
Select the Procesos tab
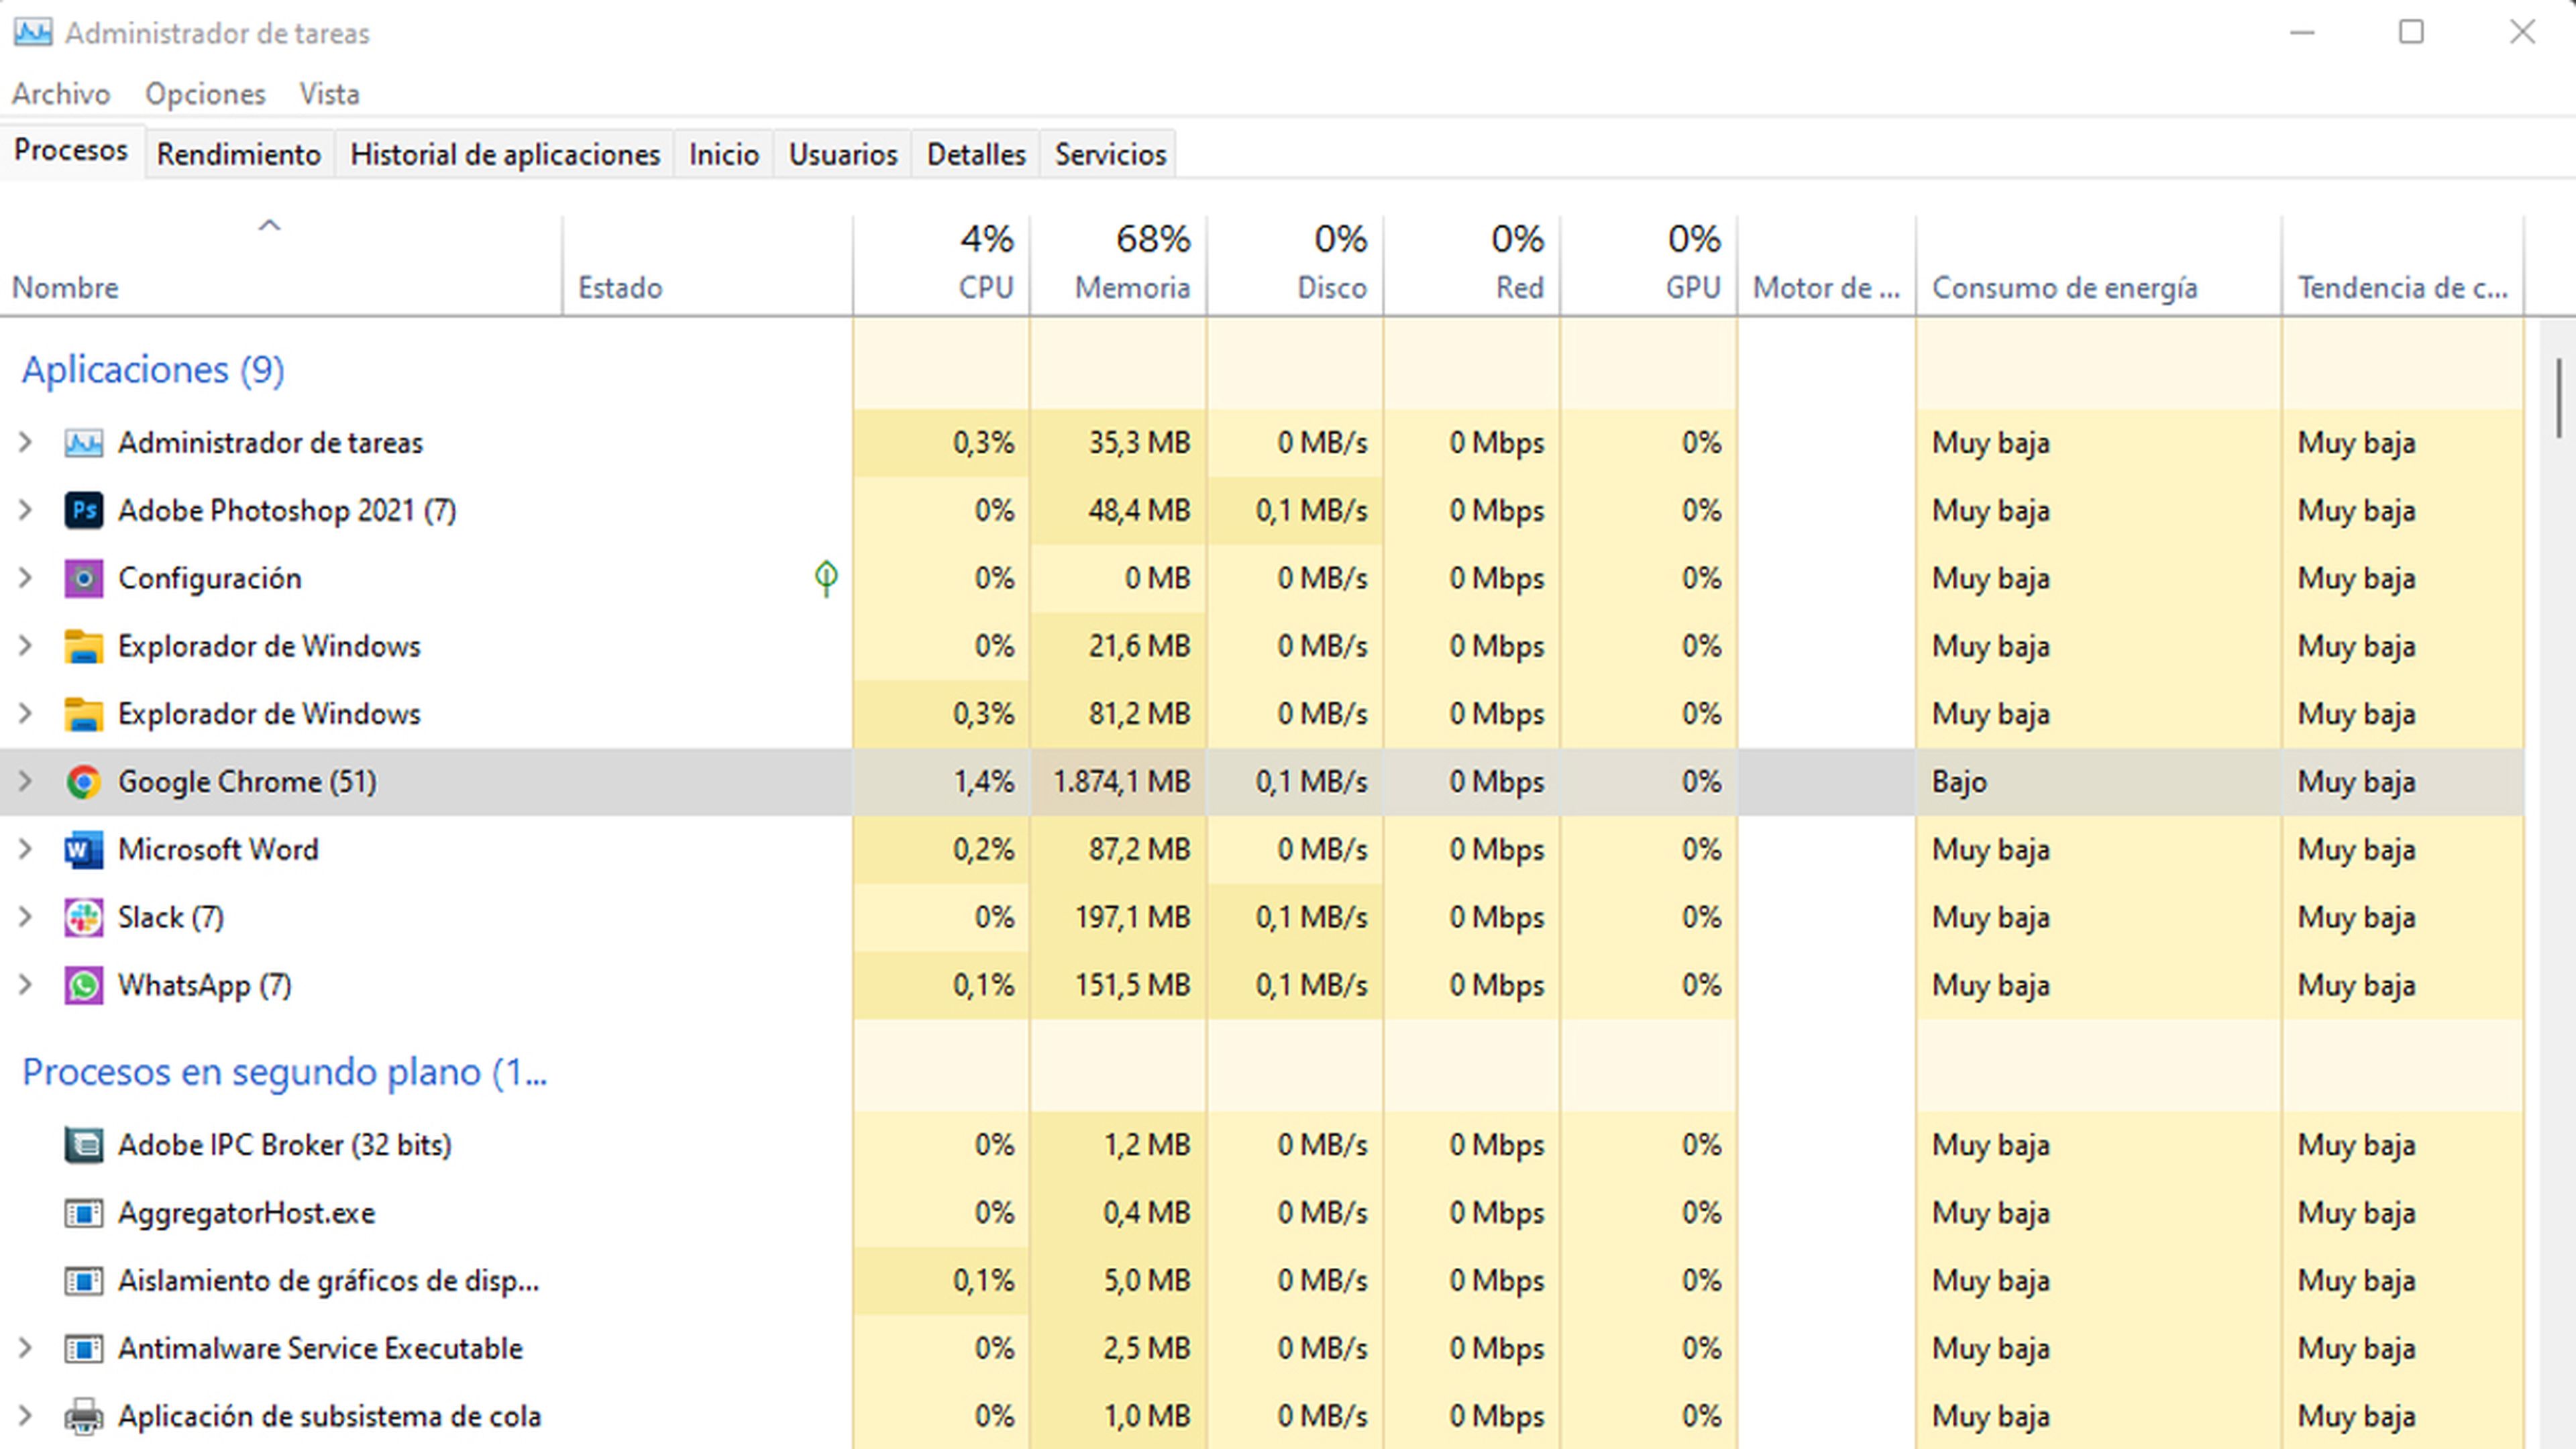tap(71, 151)
